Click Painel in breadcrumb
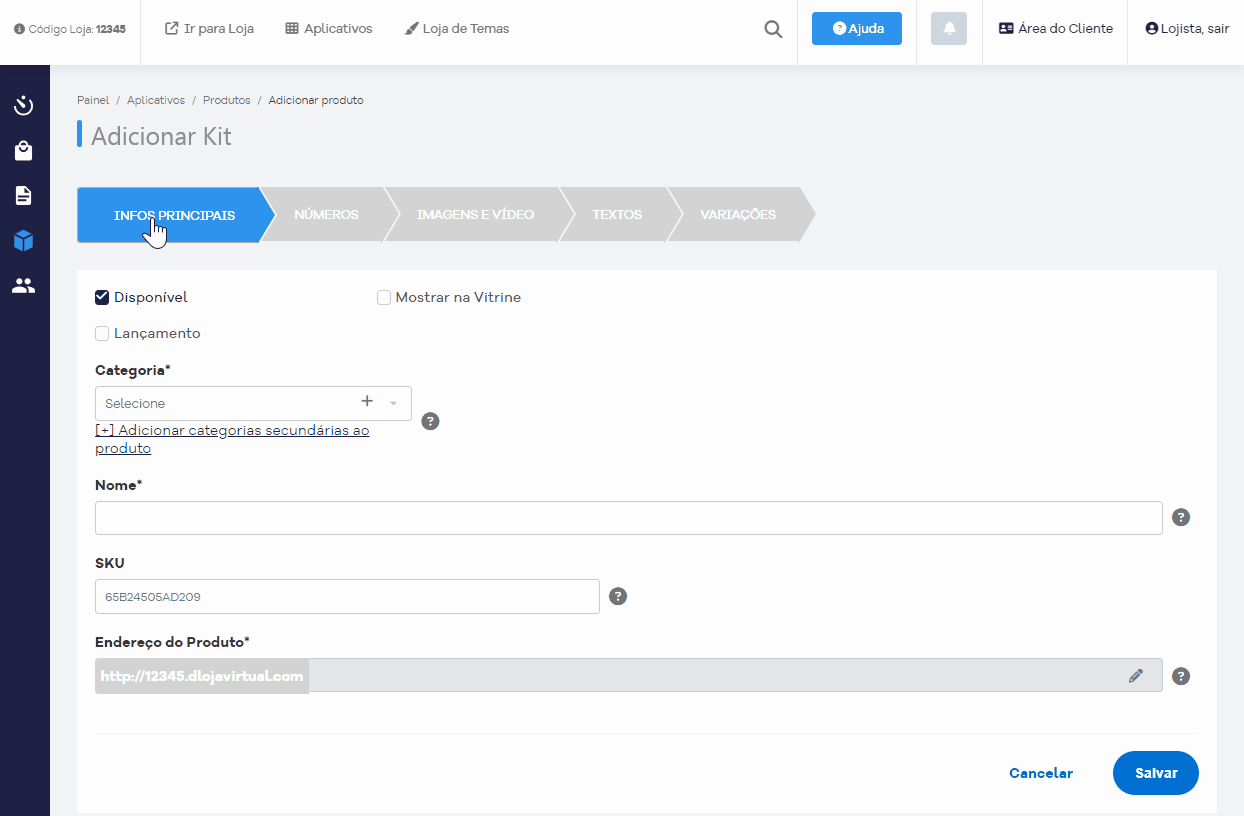 93,100
